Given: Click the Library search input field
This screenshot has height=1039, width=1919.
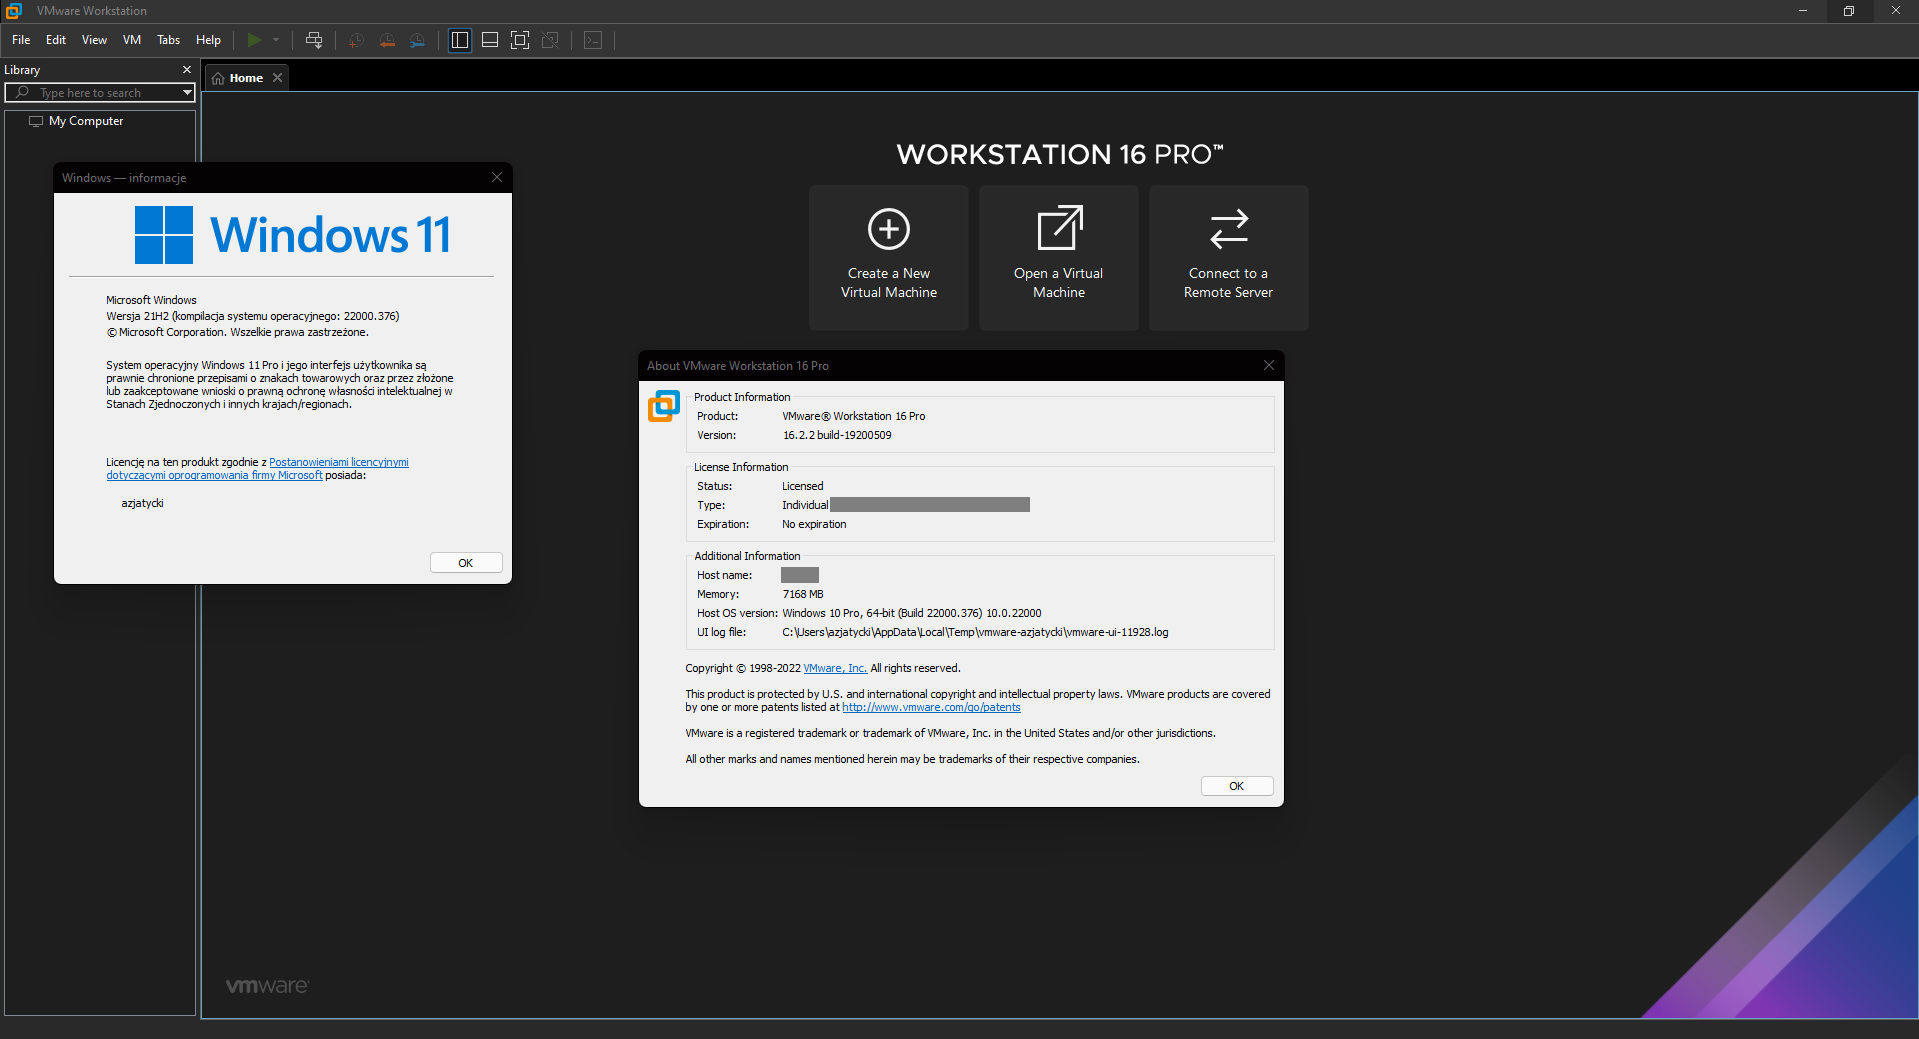Looking at the screenshot, I should click(98, 93).
